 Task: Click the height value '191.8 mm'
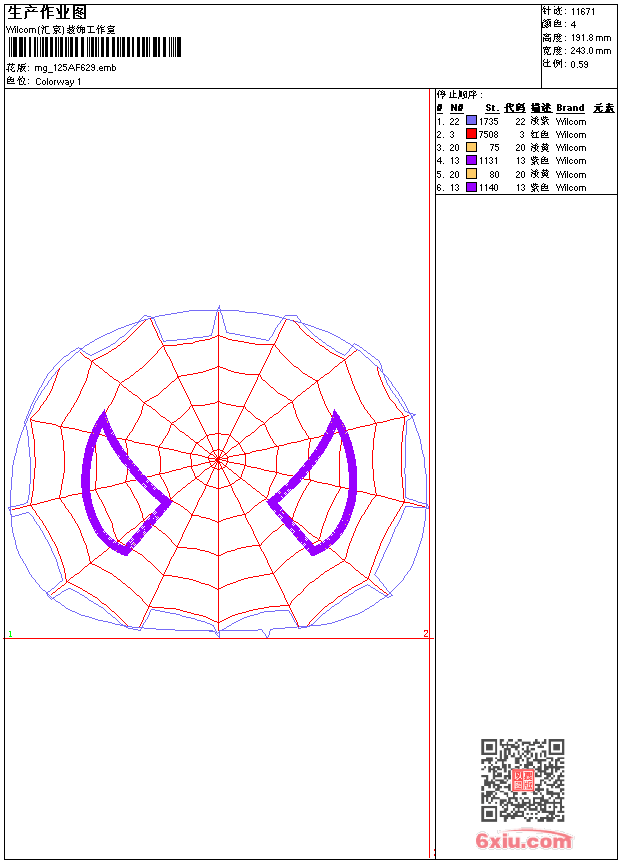pos(591,38)
